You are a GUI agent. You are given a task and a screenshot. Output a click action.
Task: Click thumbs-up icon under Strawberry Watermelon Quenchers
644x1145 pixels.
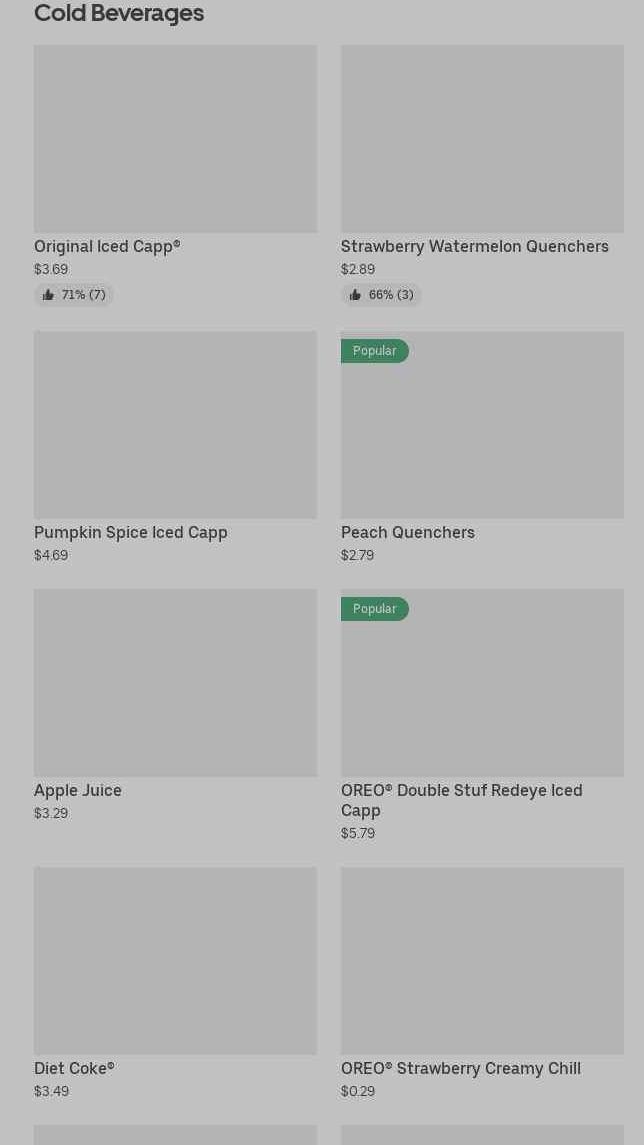tap(355, 295)
